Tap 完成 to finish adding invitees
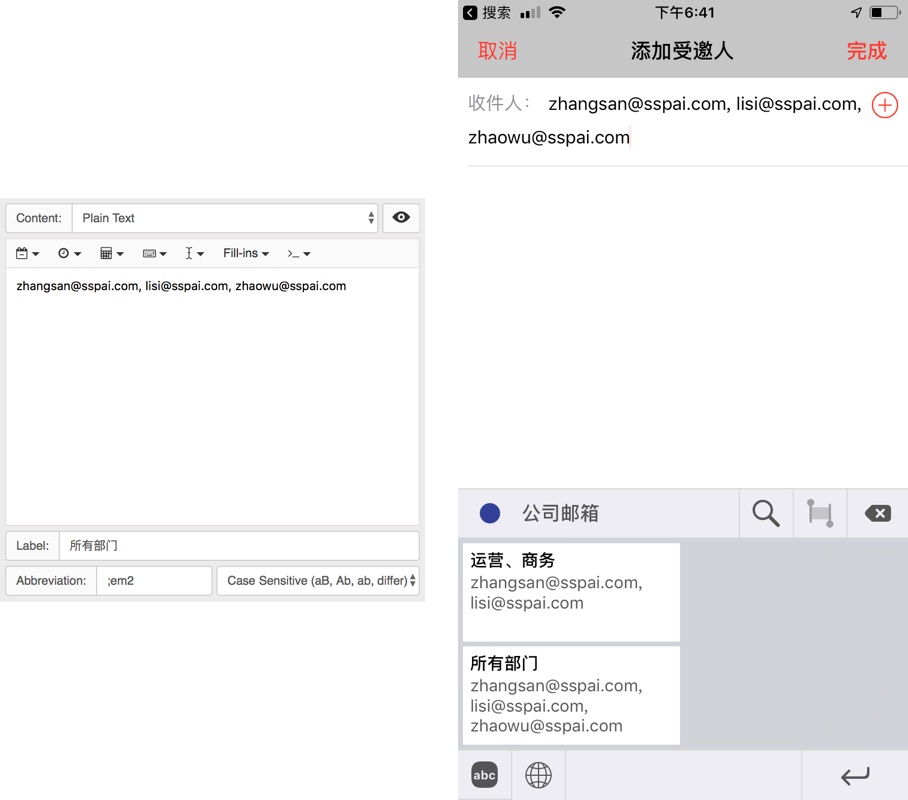This screenshot has height=800, width=908. 866,51
